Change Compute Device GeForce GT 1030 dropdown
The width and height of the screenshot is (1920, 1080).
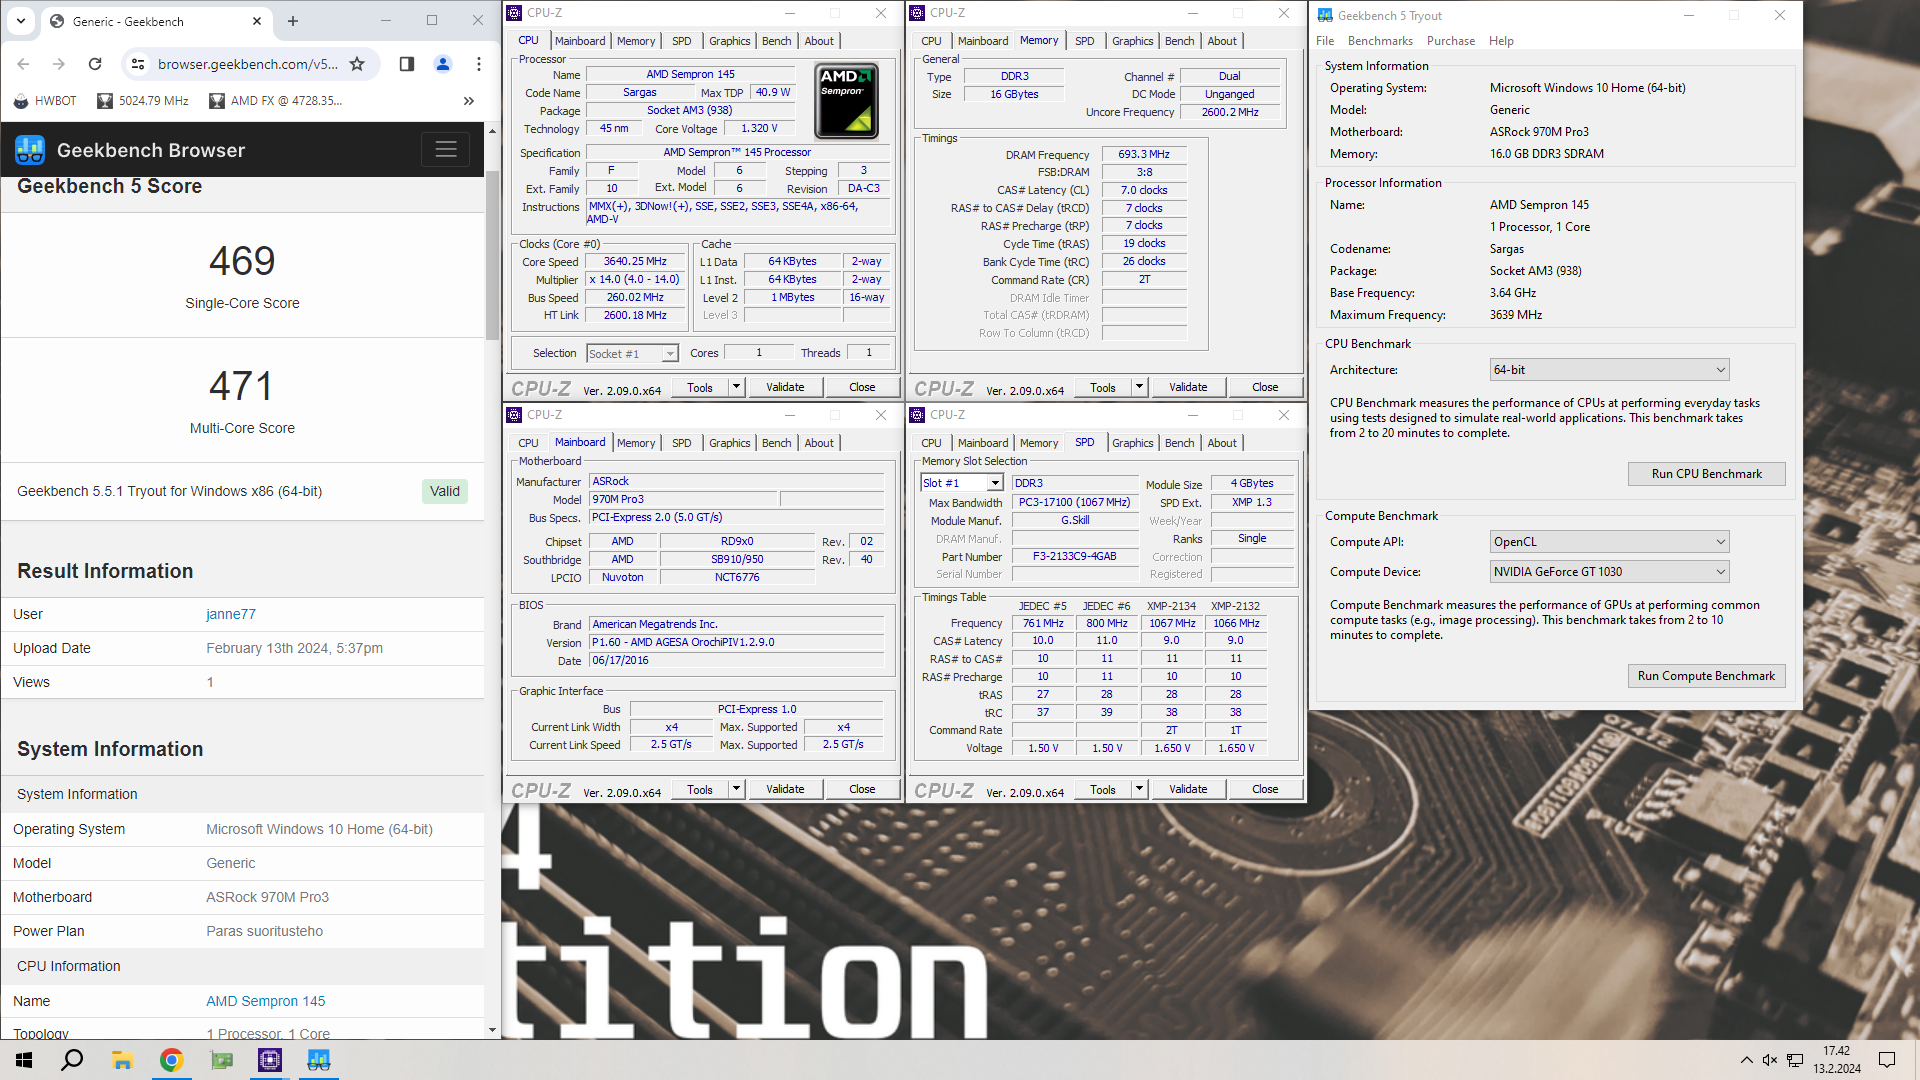[x=1609, y=572]
